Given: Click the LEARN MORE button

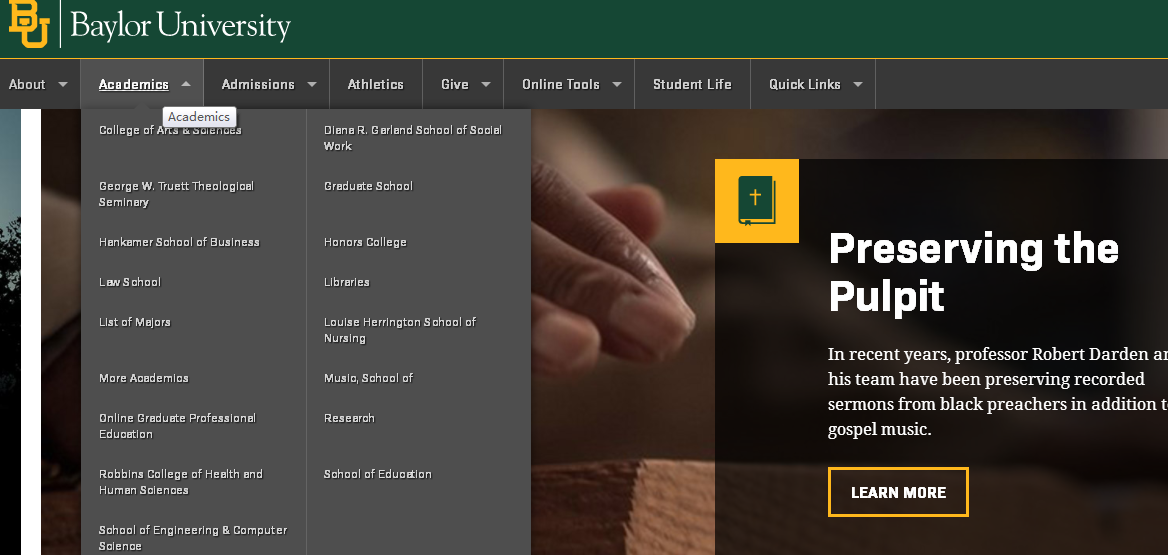Looking at the screenshot, I should tap(898, 492).
